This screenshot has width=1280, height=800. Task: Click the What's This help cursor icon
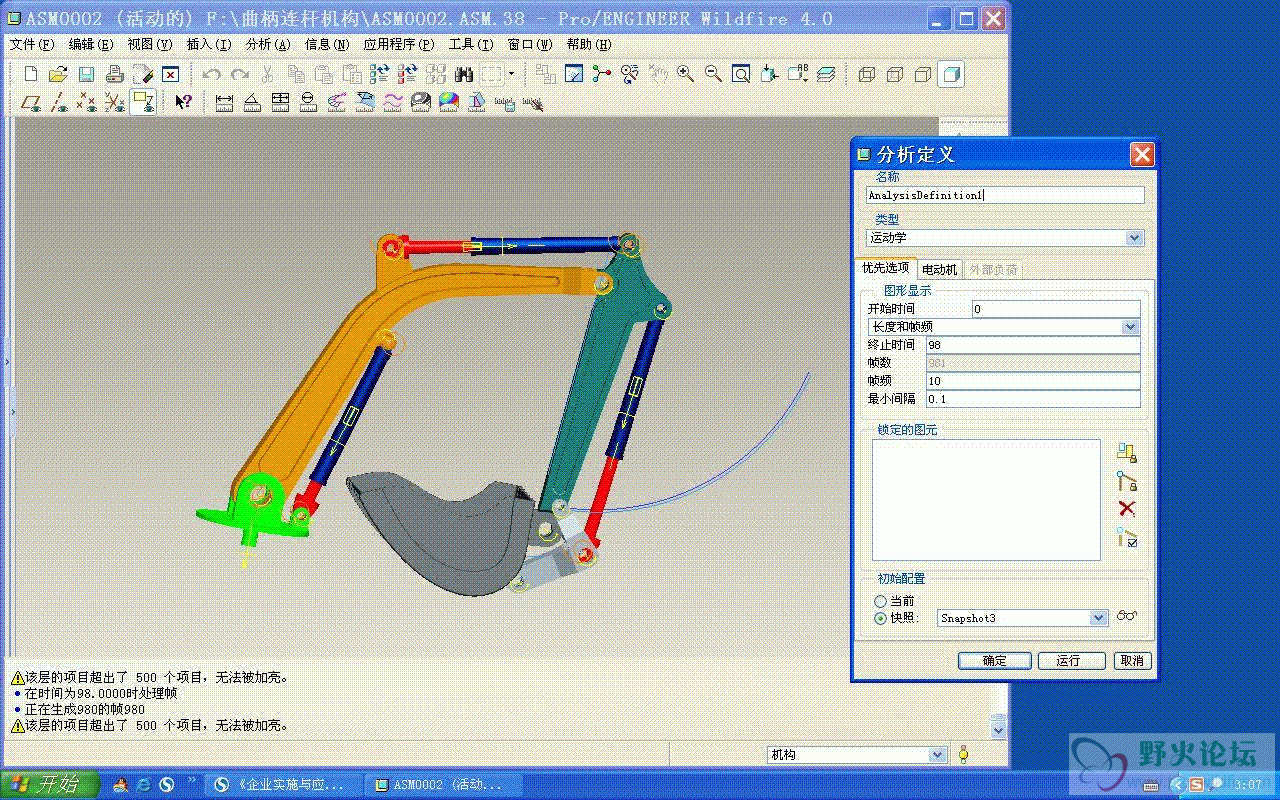(183, 102)
